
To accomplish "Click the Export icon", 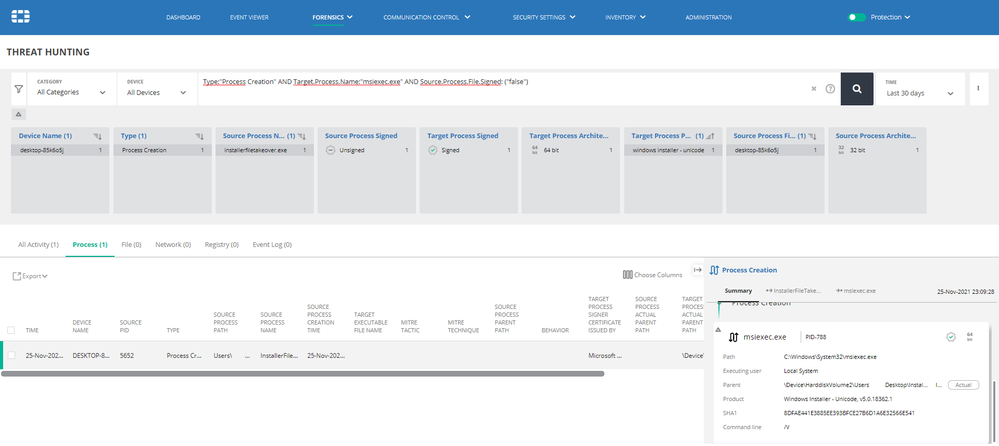I will click(x=17, y=276).
